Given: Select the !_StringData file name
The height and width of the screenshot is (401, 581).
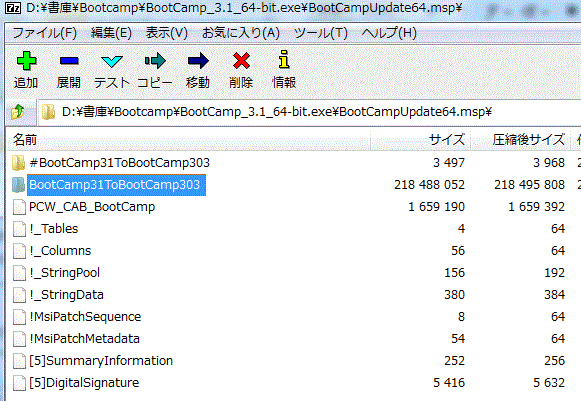Looking at the screenshot, I should point(66,295).
